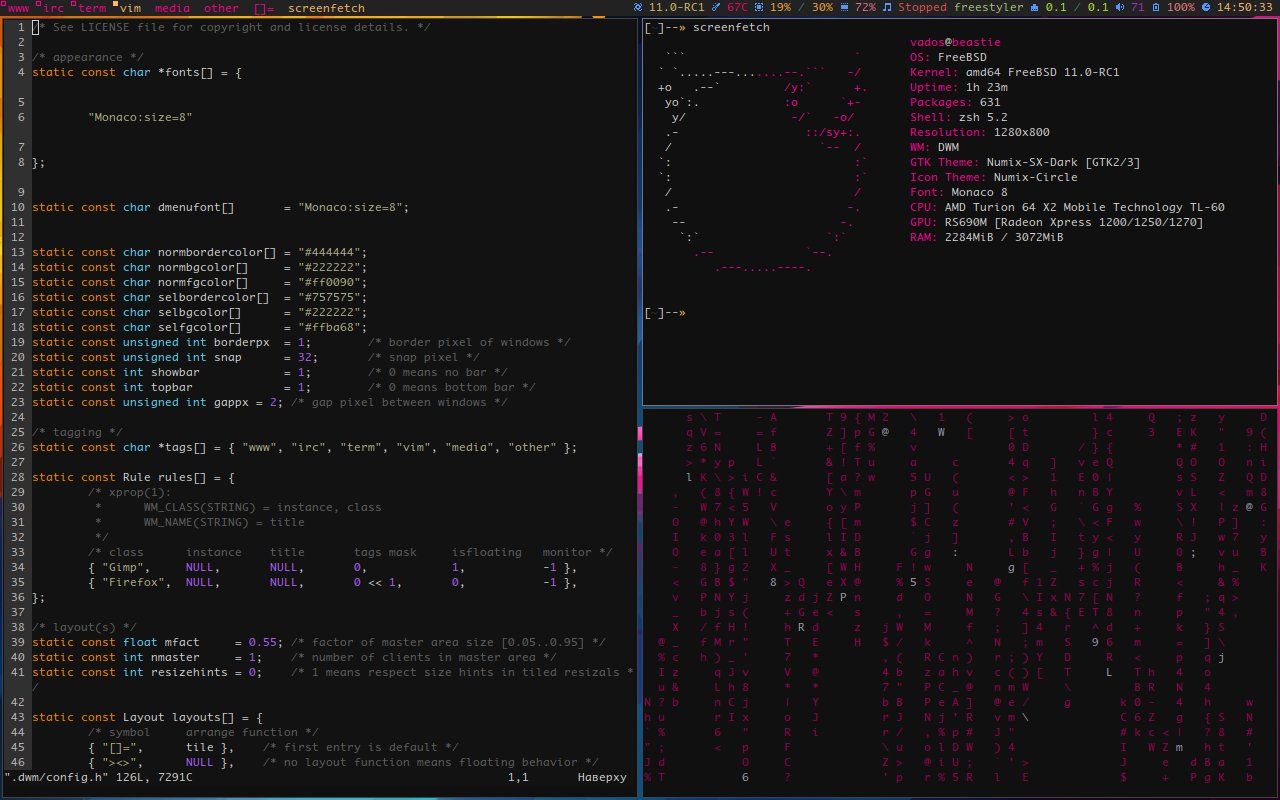Click the vados@beastie hostname line
Viewport: 1280px width, 800px height.
[x=955, y=42]
